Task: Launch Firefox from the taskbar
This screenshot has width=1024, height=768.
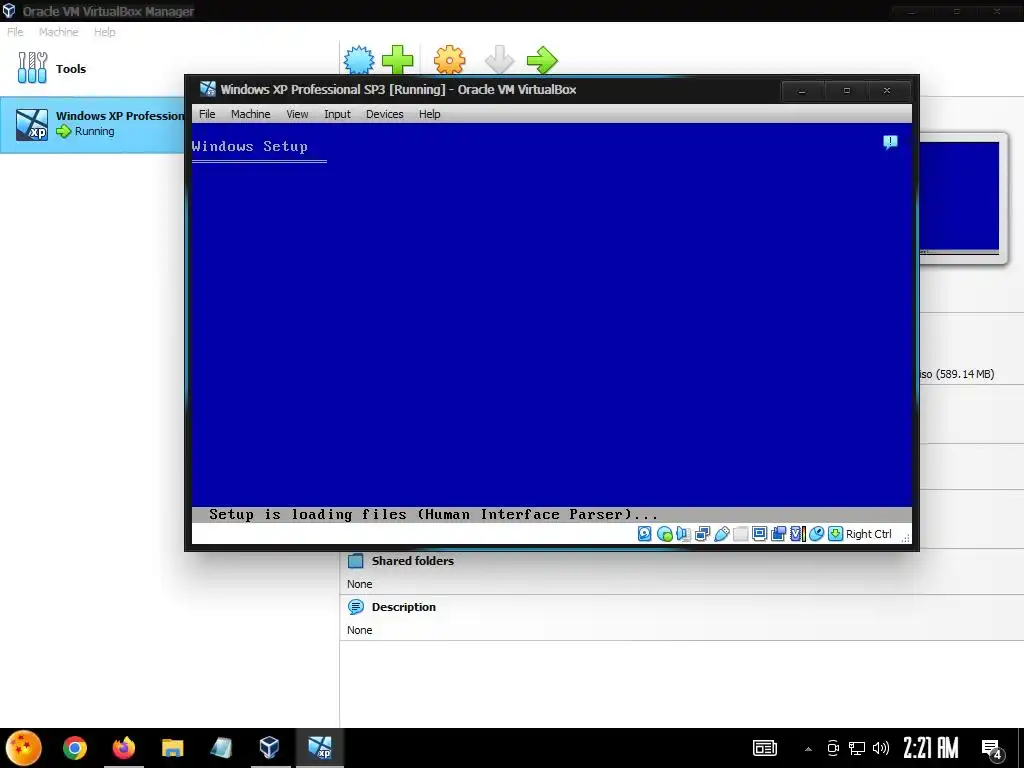Action: click(x=123, y=748)
